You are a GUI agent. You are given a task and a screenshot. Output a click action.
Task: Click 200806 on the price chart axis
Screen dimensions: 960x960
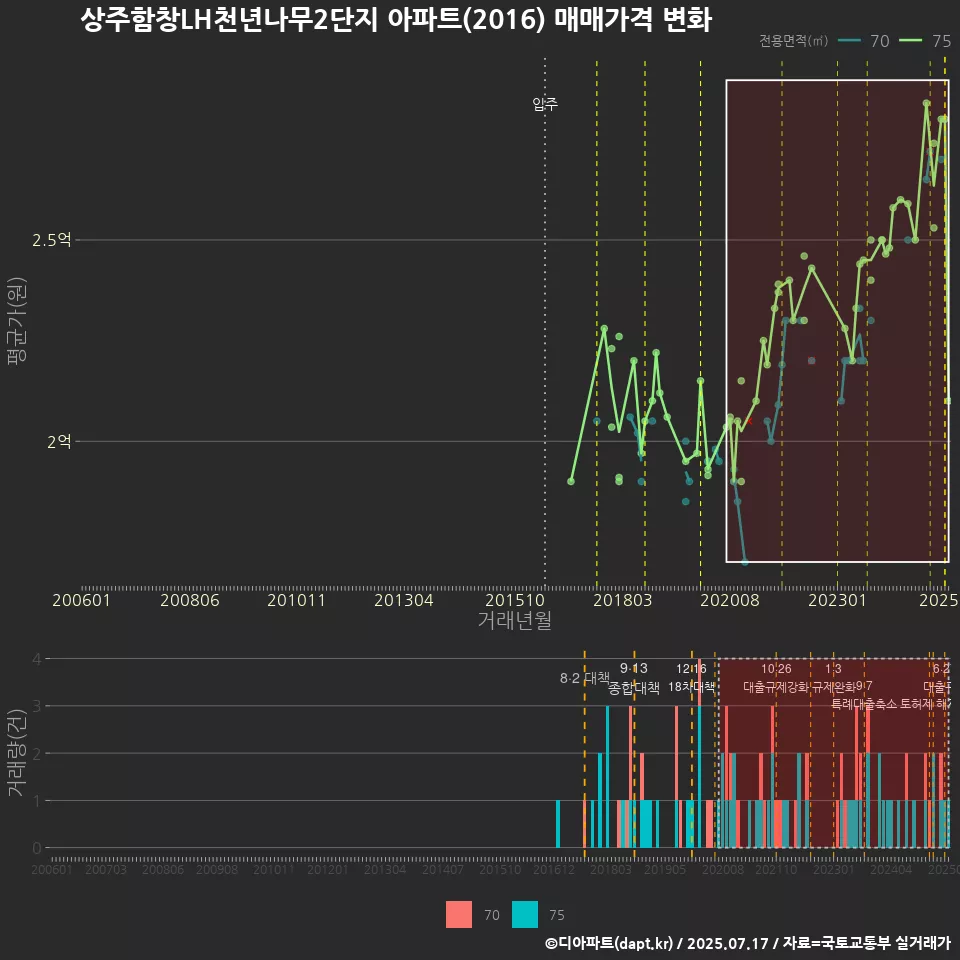[190, 601]
